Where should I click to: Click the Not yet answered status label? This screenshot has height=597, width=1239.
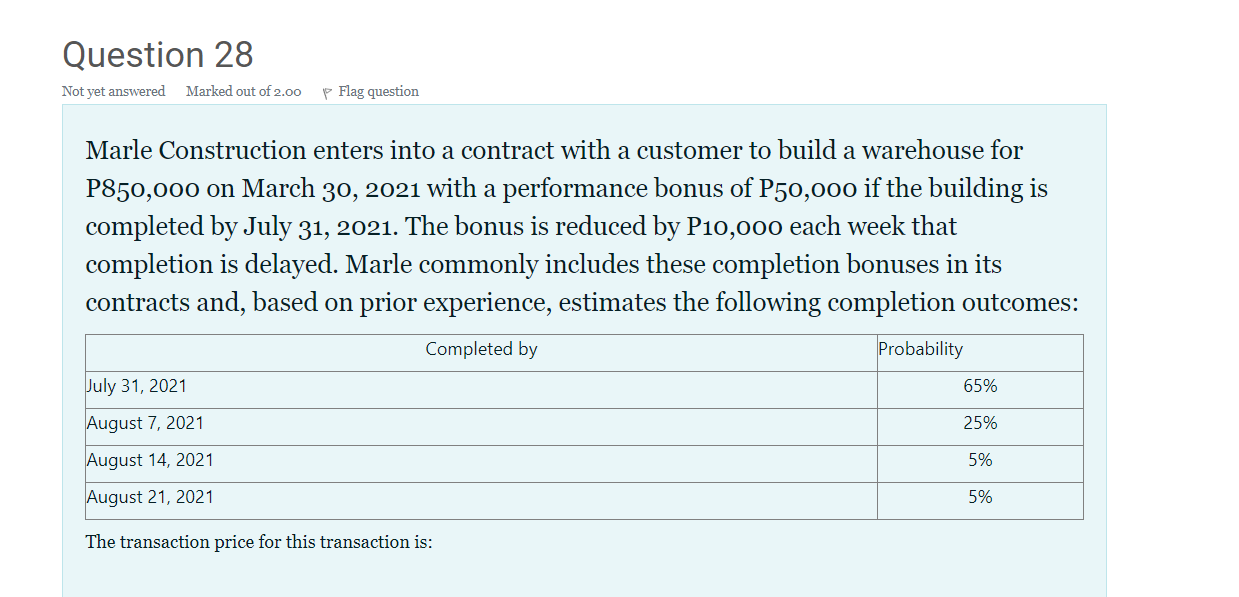point(112,91)
